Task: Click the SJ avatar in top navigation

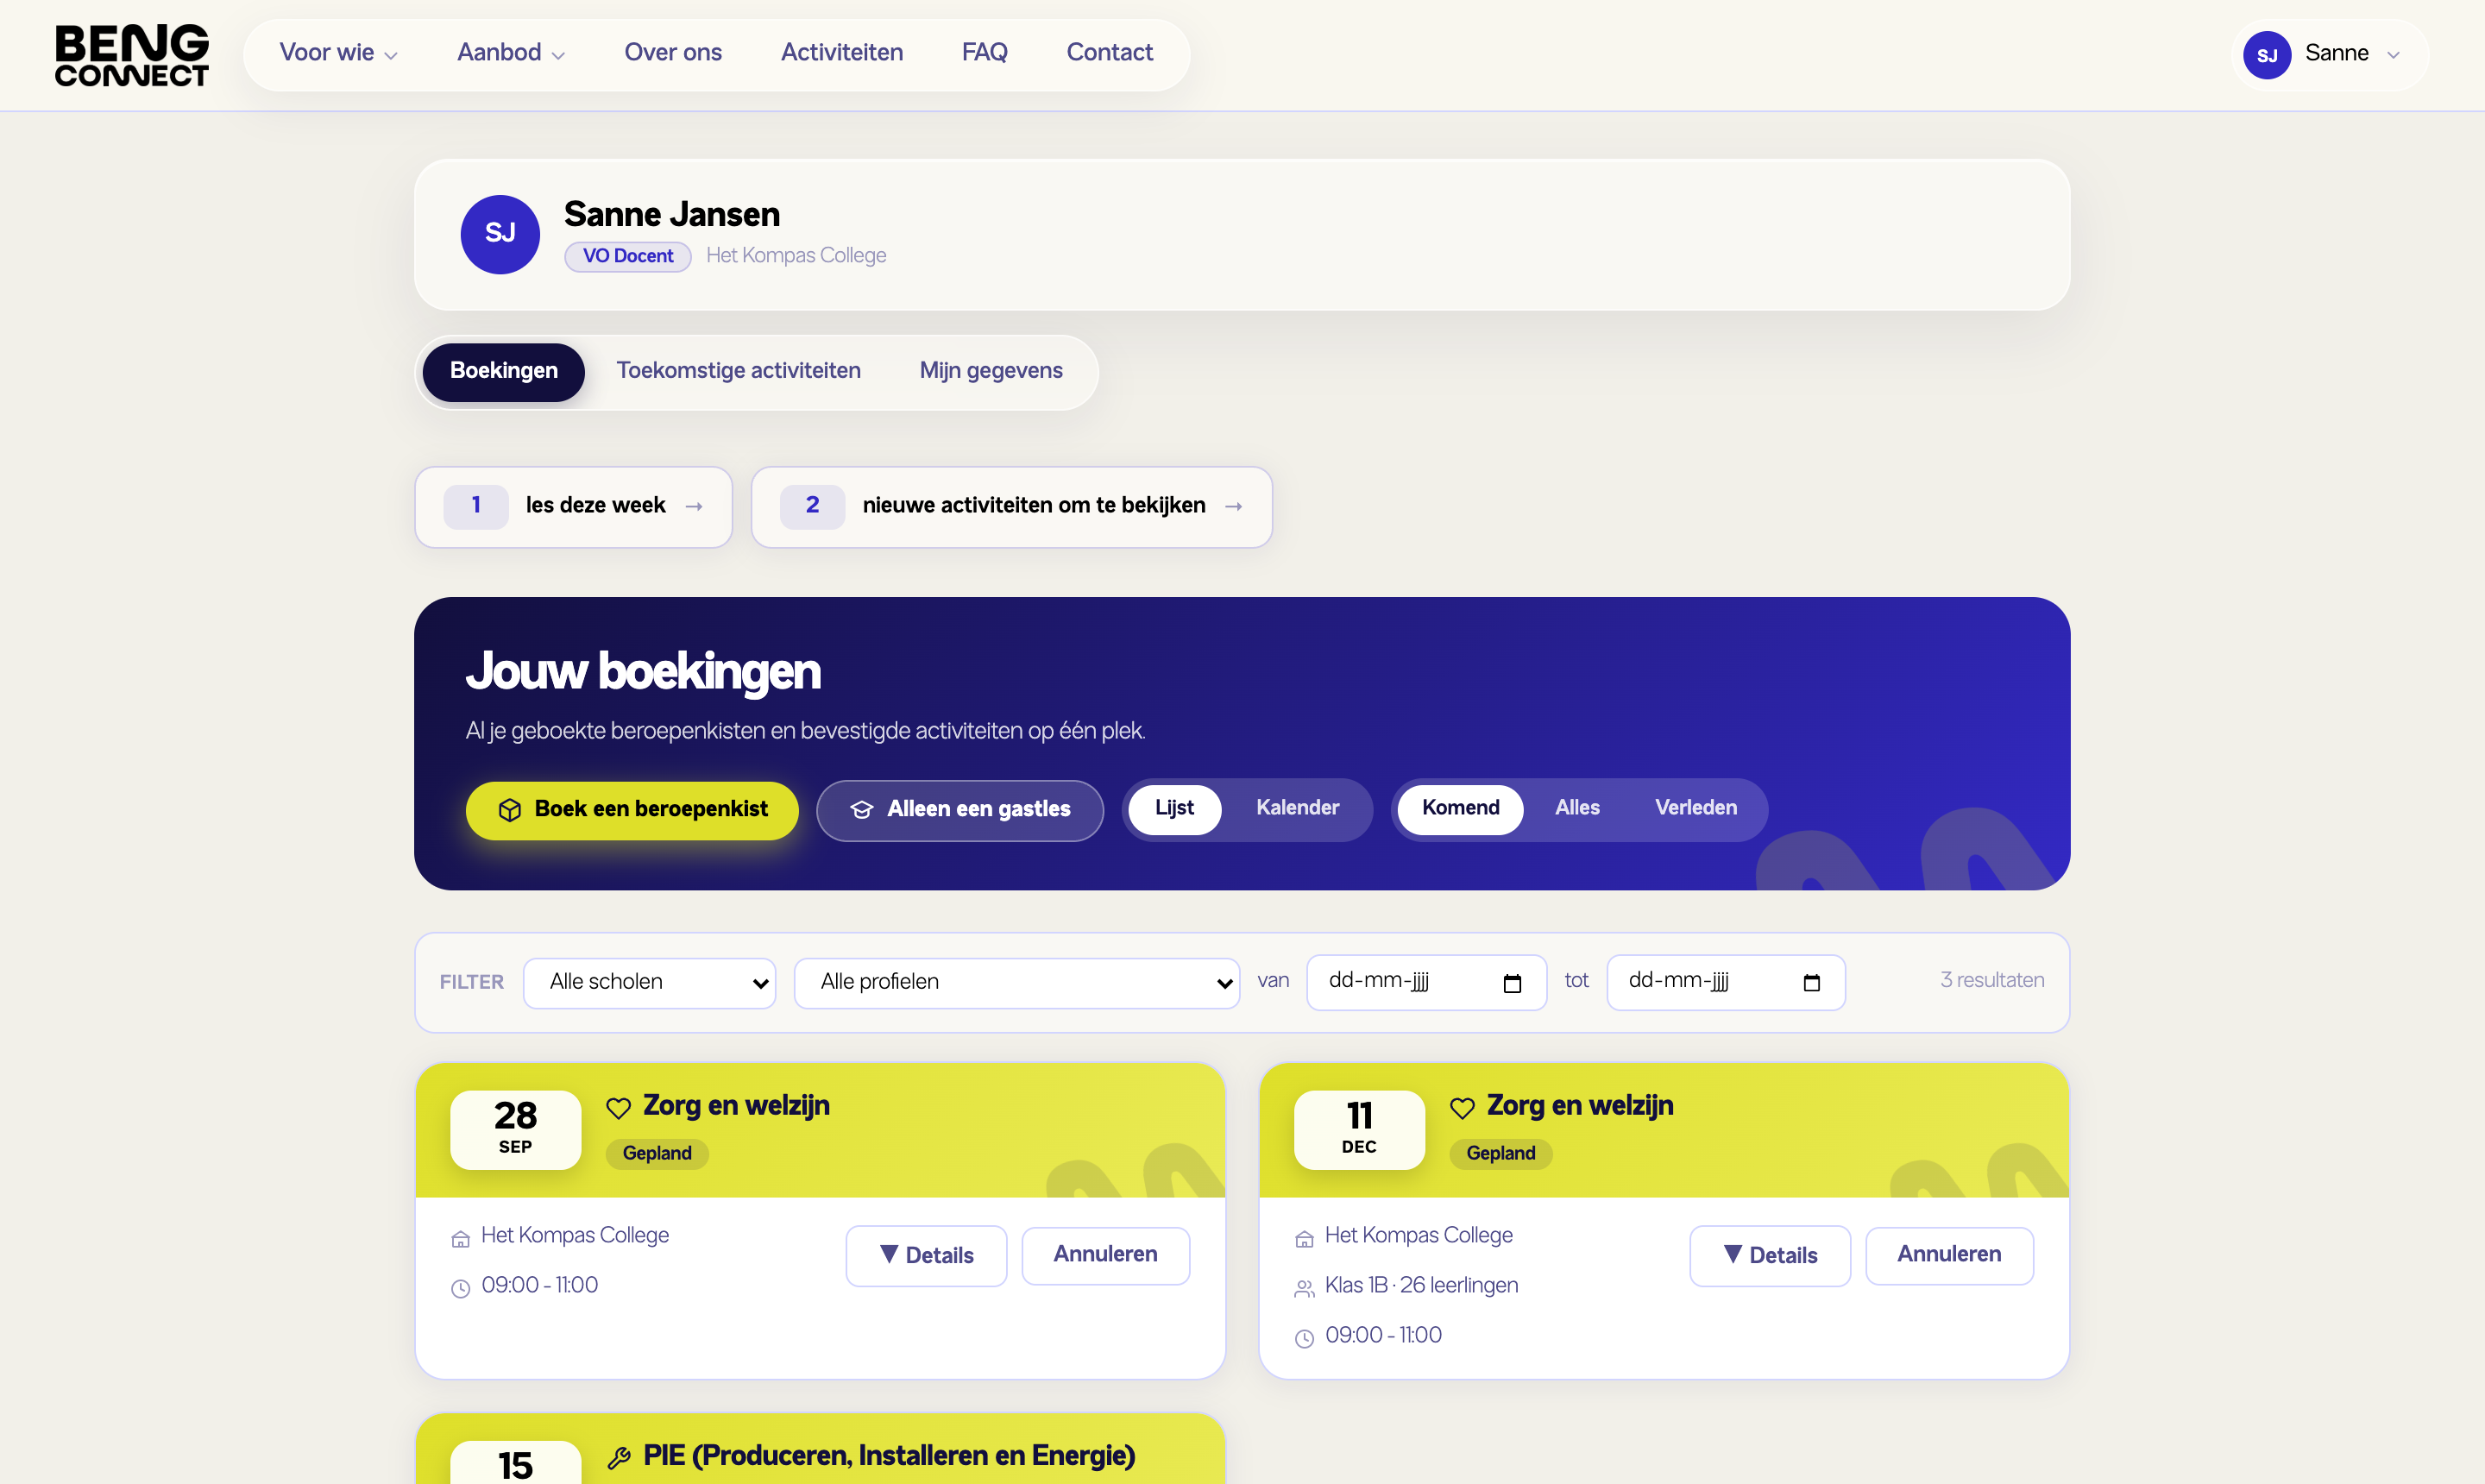Action: click(x=2267, y=55)
